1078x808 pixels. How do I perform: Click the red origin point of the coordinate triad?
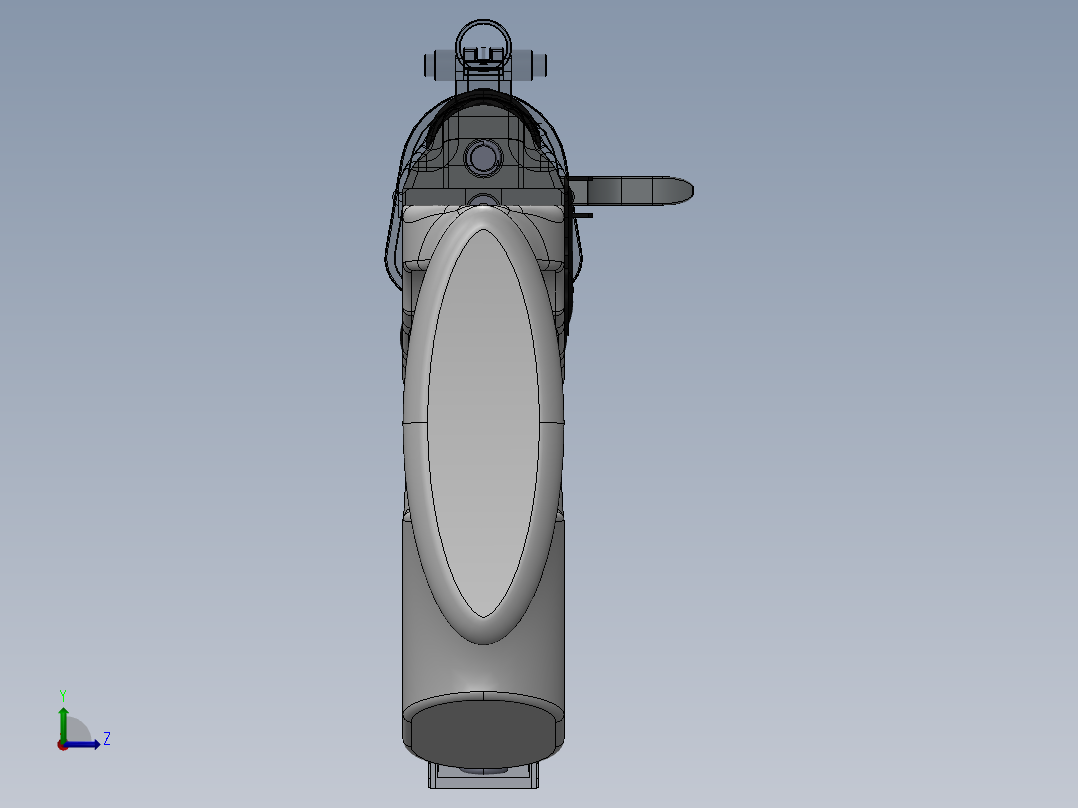pos(62,745)
